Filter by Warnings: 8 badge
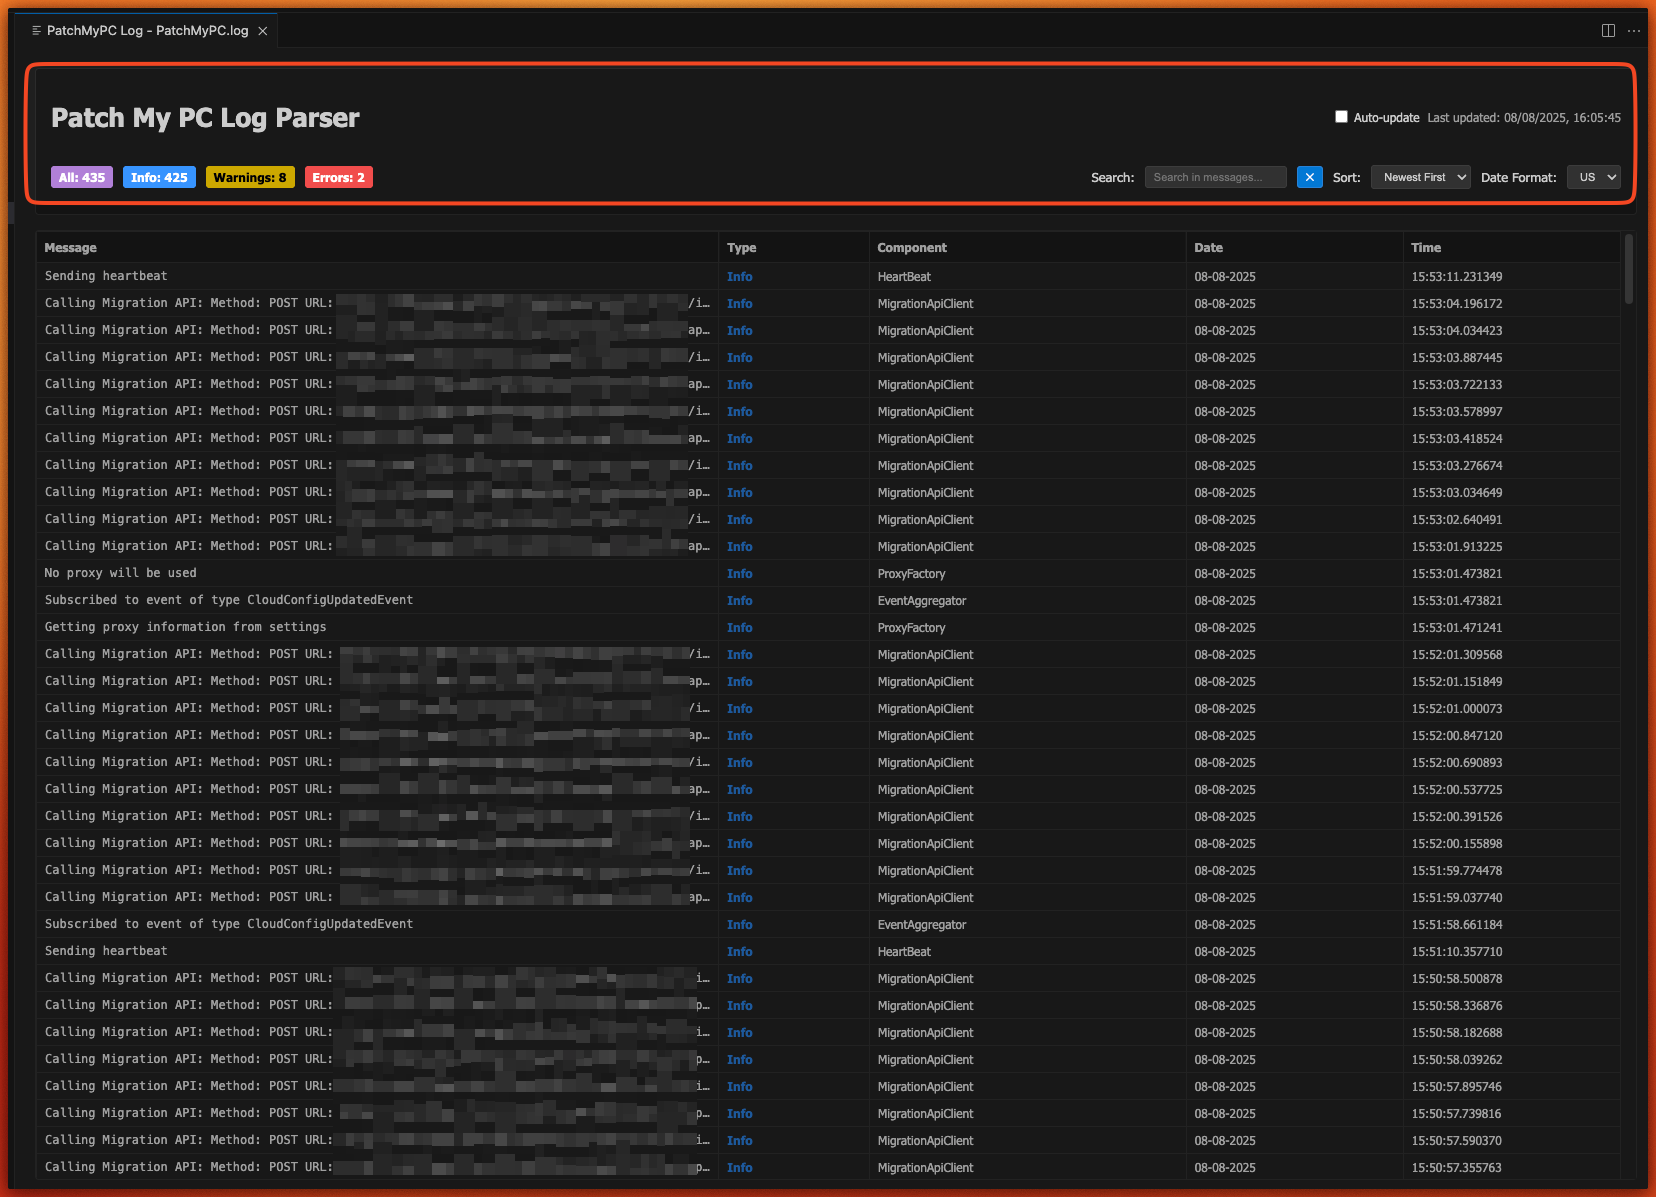 [250, 177]
